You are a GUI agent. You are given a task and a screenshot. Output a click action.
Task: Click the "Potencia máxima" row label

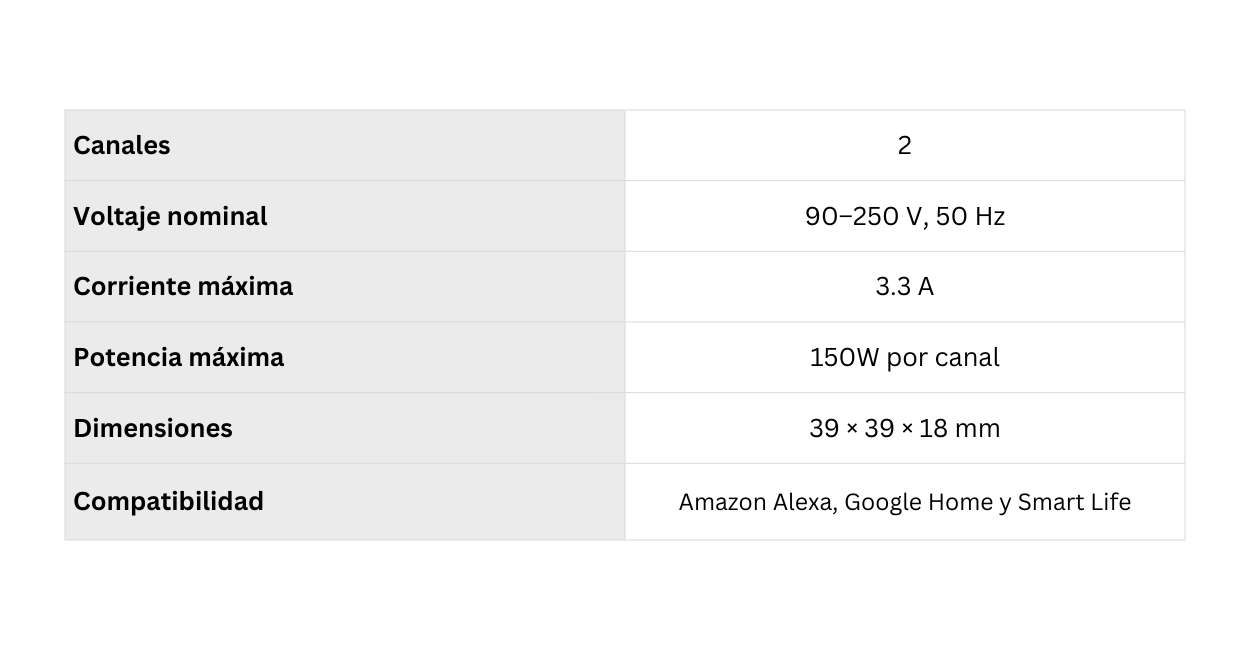[x=178, y=358]
